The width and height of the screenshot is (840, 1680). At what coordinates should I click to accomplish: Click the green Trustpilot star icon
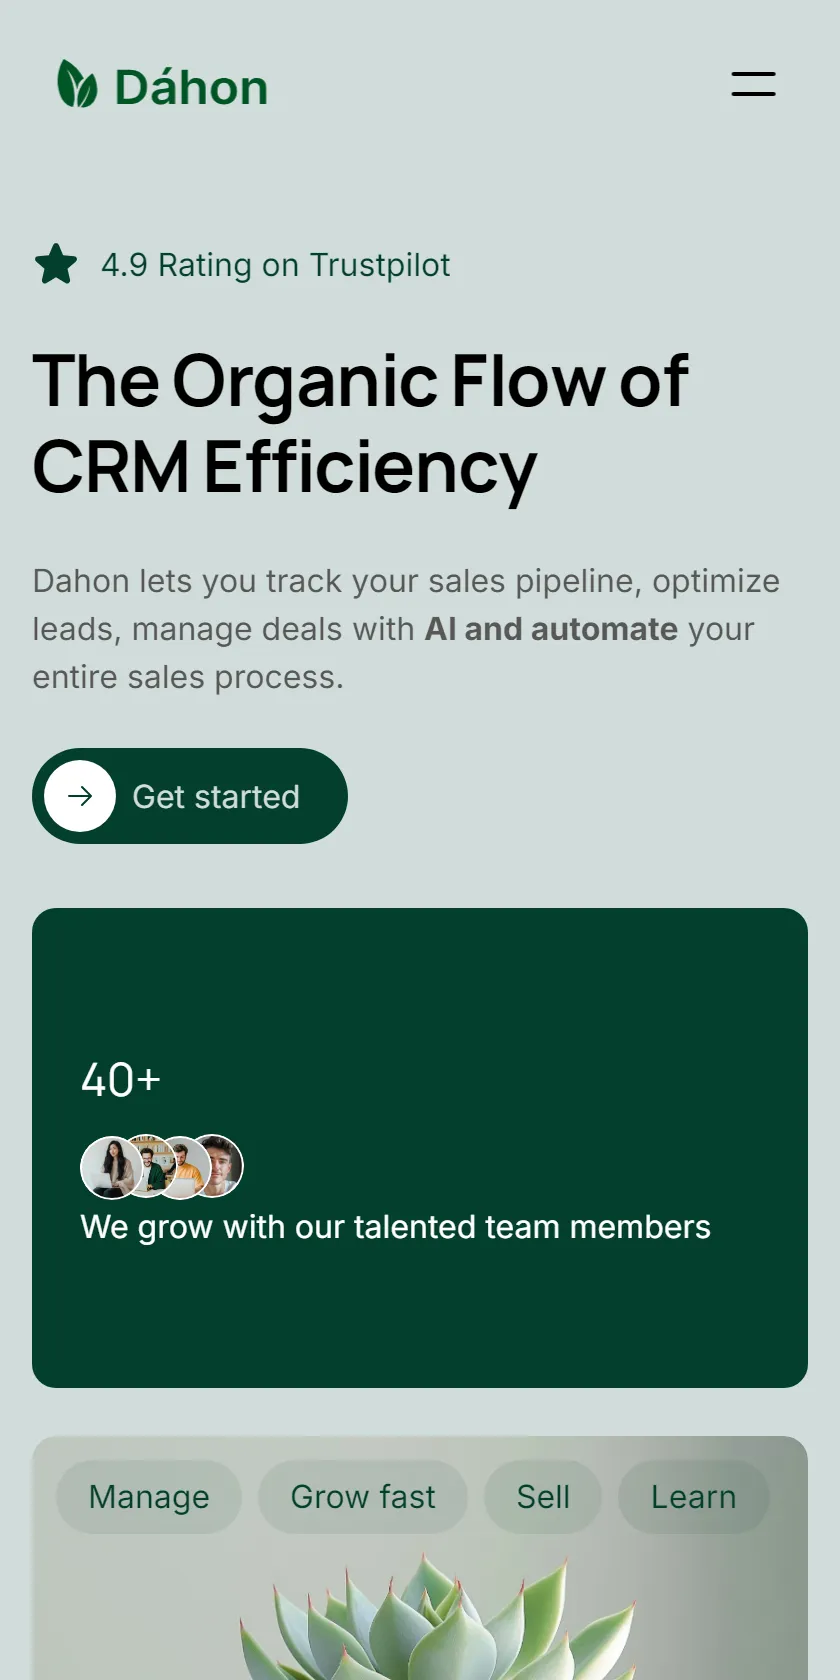(x=55, y=265)
